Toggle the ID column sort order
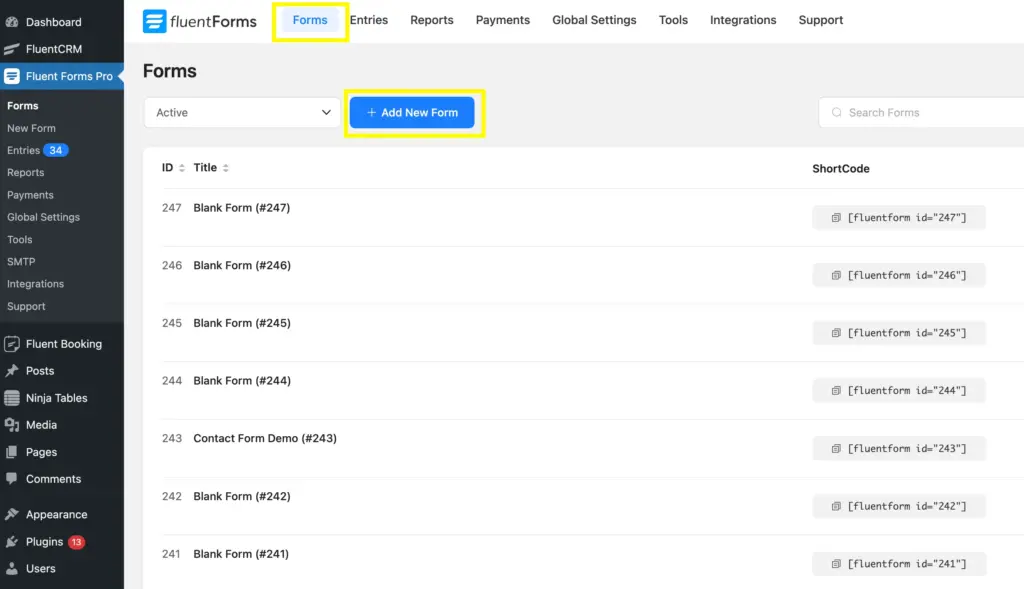This screenshot has width=1024, height=589. (x=182, y=168)
